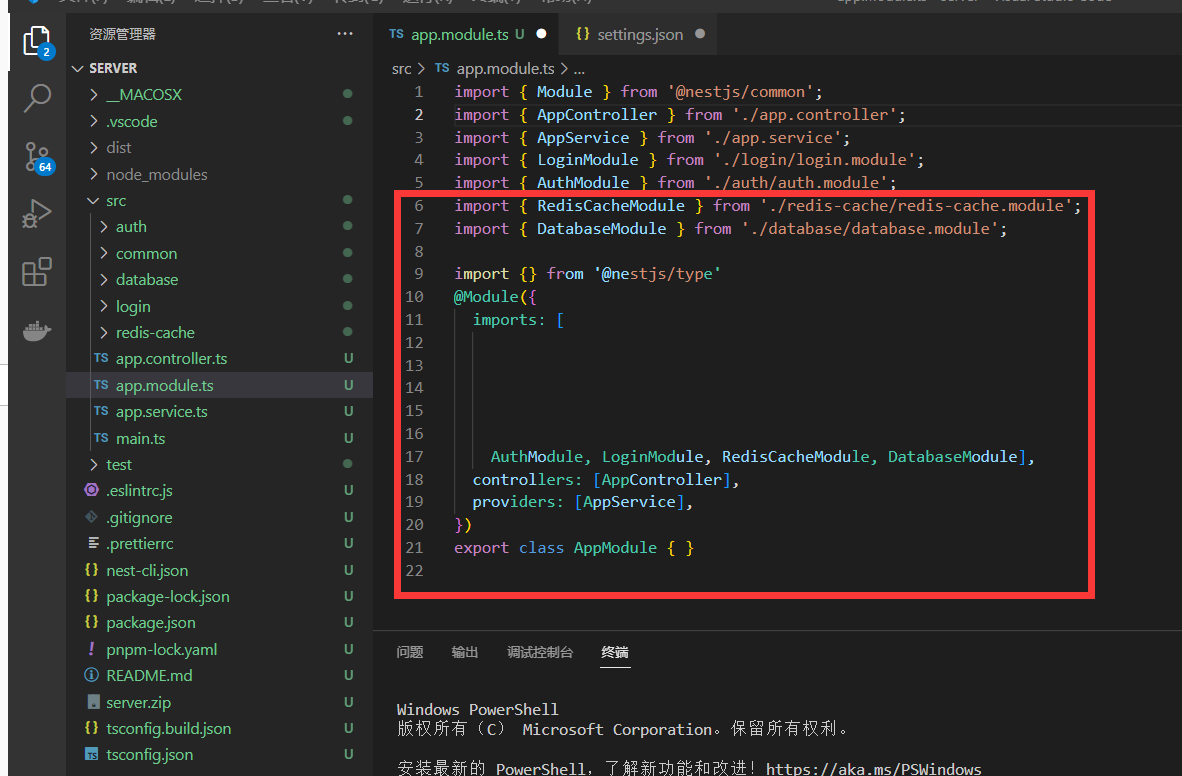Toggle the modified-file dot on settings.json tab
This screenshot has width=1182, height=776.
[x=700, y=33]
